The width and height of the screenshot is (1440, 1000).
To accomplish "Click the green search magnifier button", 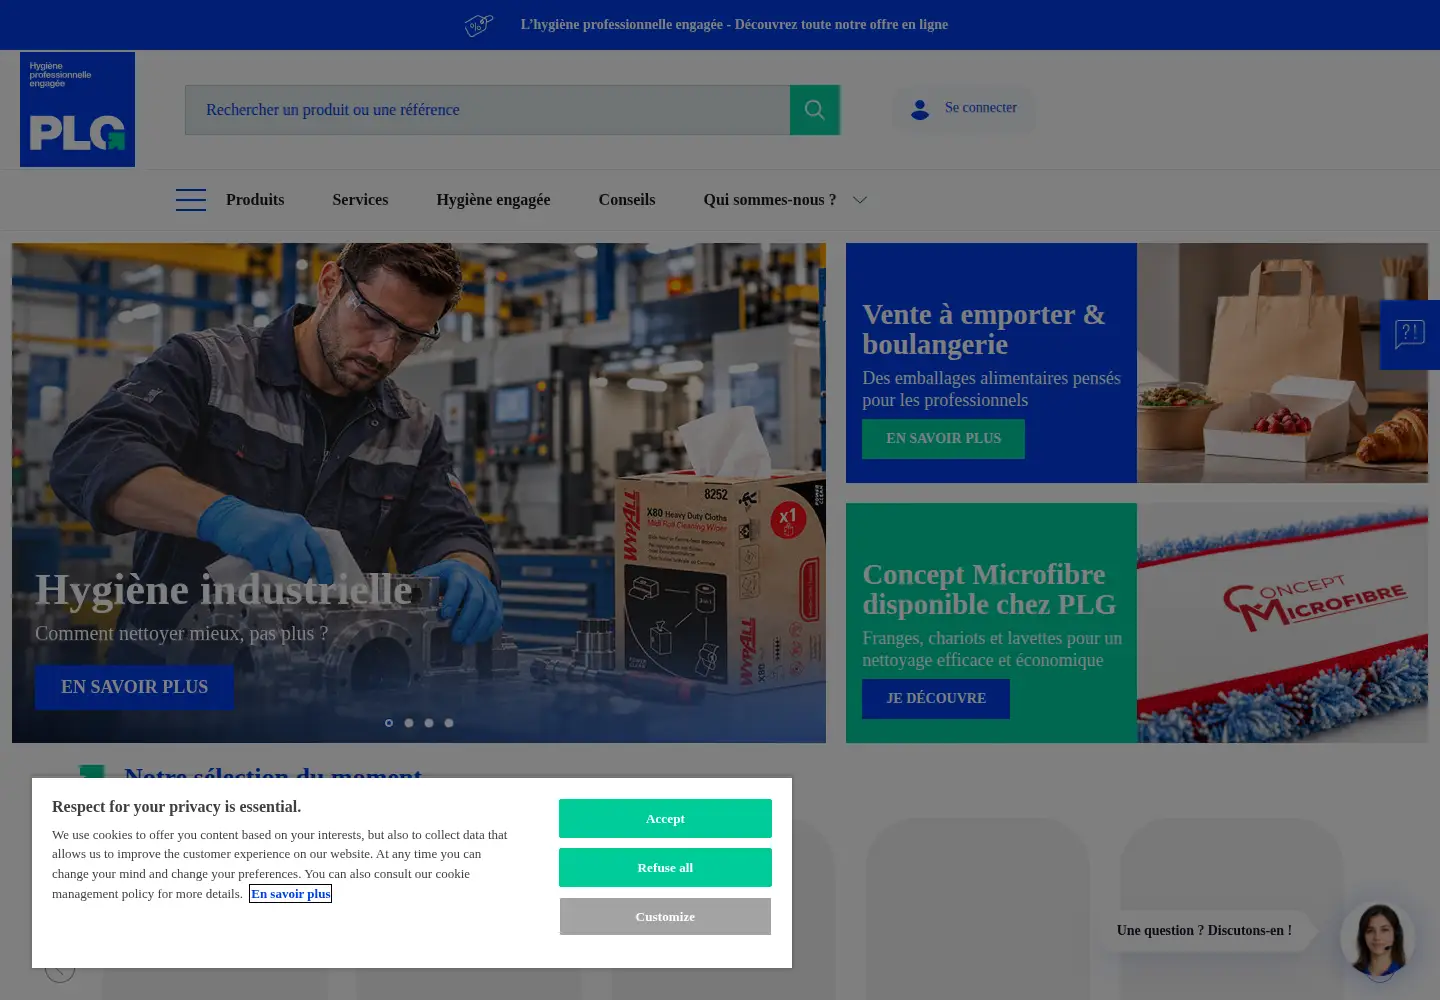I will [815, 110].
